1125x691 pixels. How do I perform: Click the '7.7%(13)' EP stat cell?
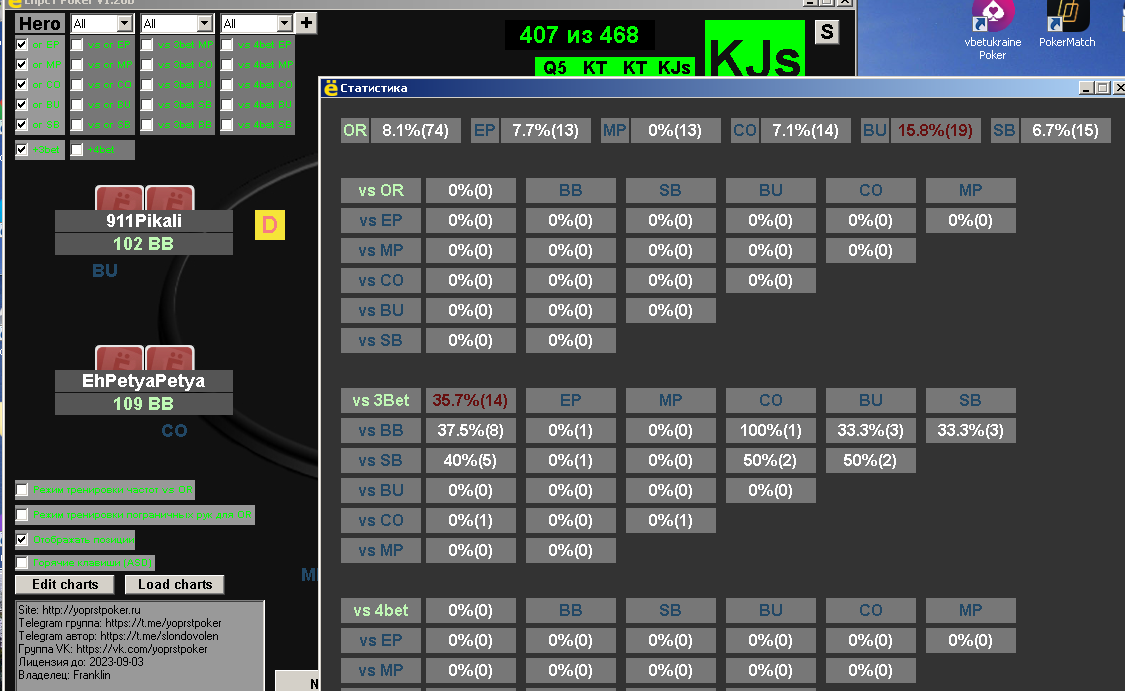(x=545, y=131)
